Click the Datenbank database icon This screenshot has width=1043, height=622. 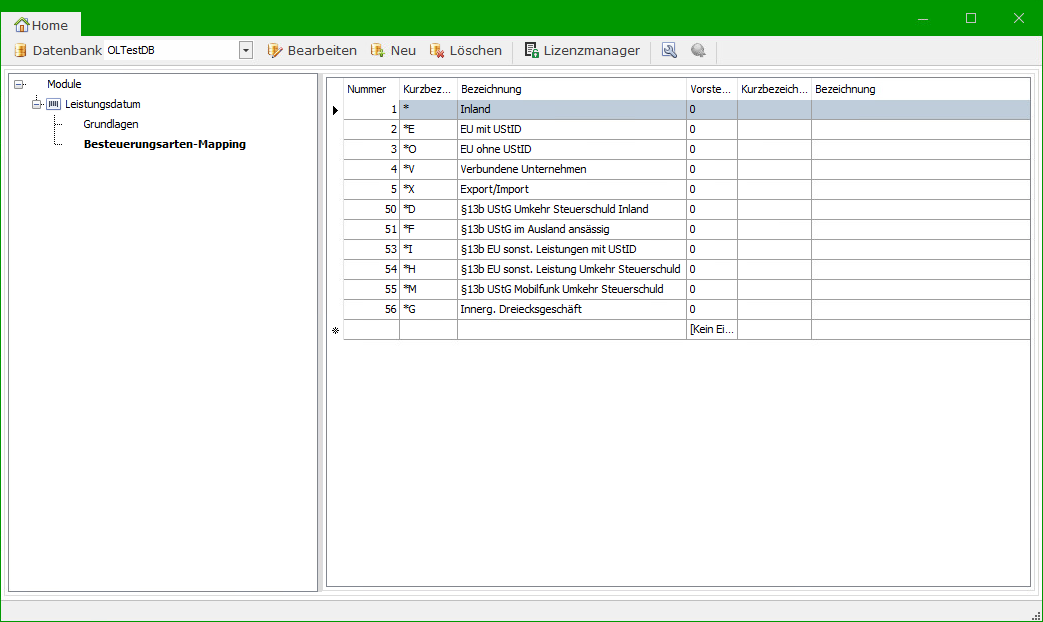[x=21, y=51]
